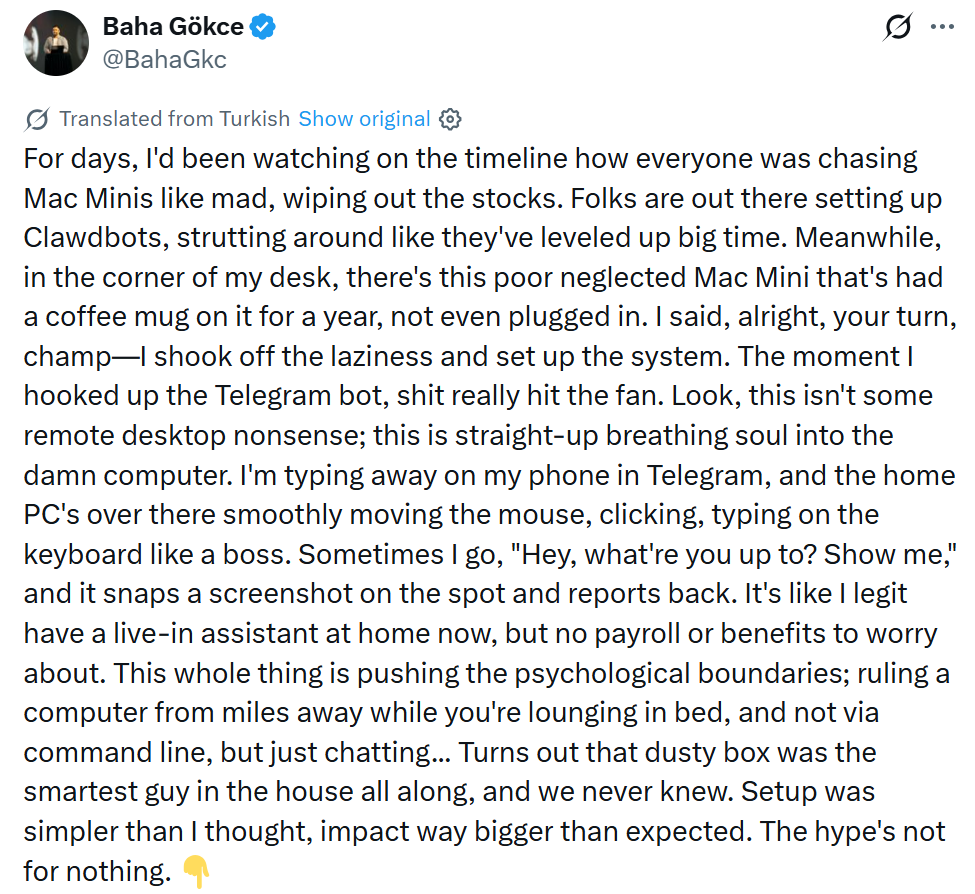The image size is (975, 894).
Task: Open Baha Gökce's profile picture
Action: pyautogui.click(x=56, y=43)
